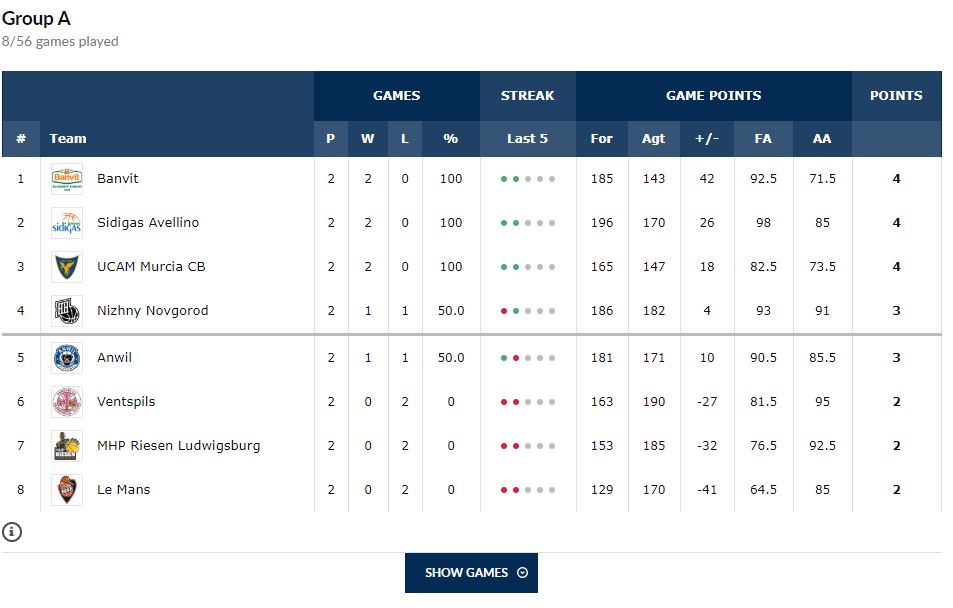Screen dimensions: 953x608
Task: Select the Team column header
Action: [68, 139]
